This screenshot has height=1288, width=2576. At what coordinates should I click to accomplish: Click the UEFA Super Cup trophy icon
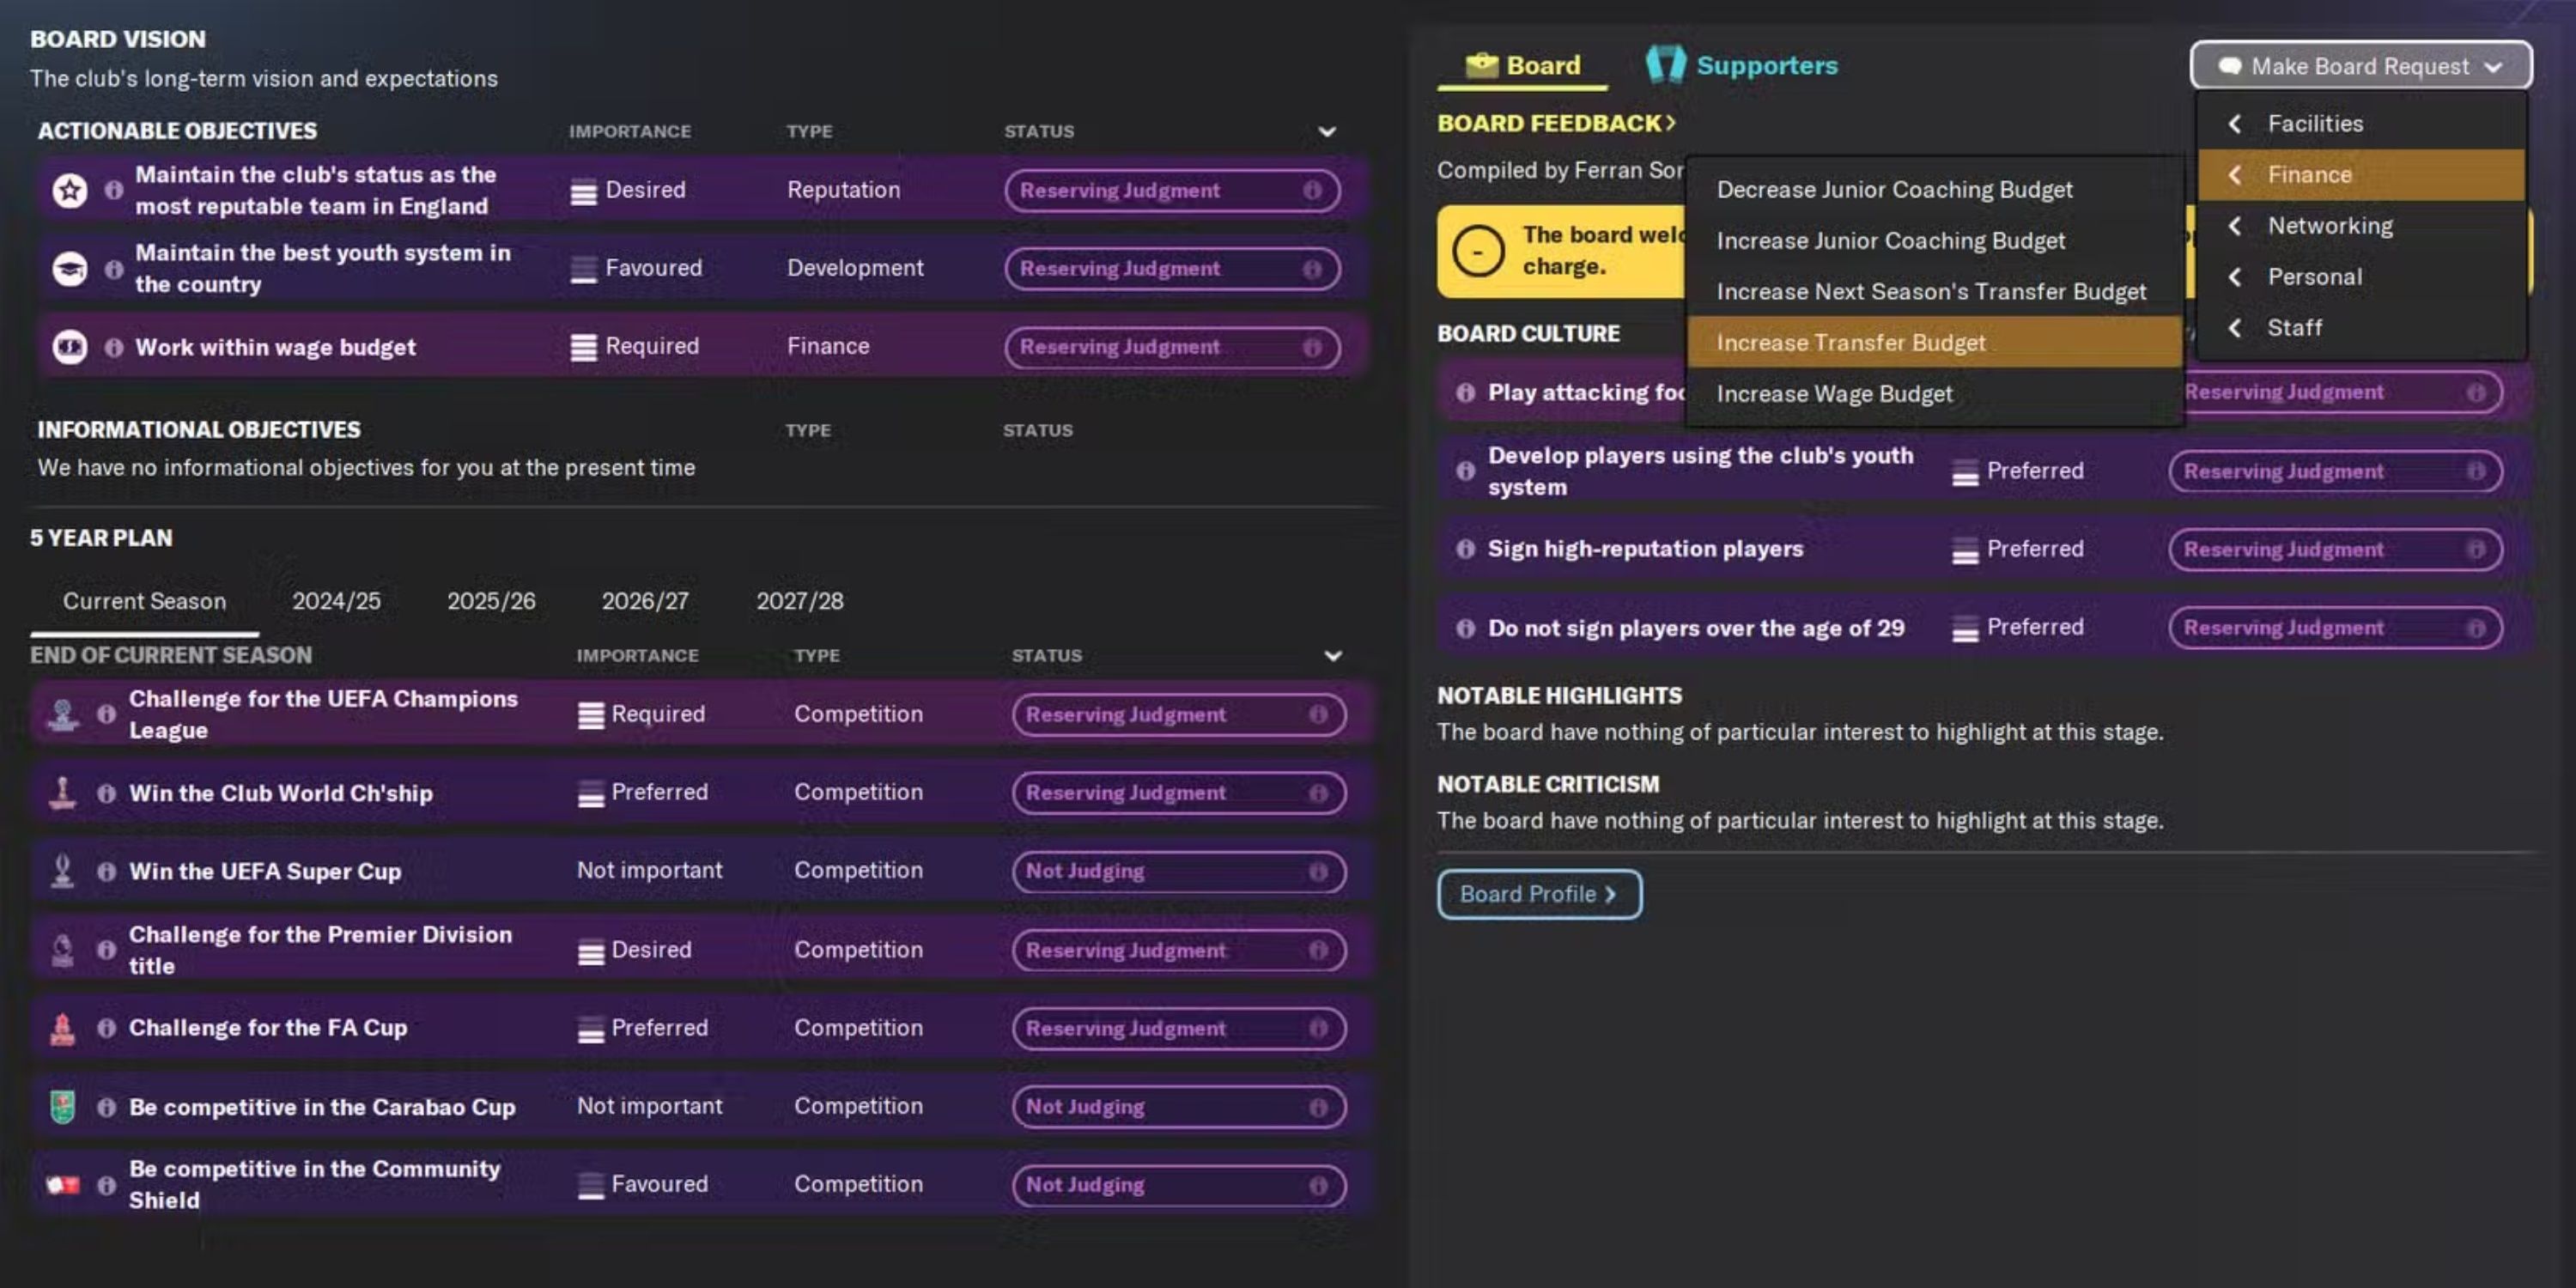63,870
